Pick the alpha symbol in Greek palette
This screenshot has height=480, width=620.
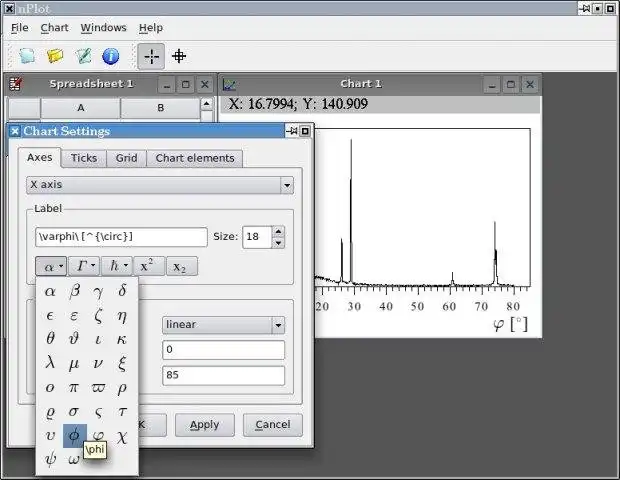pyautogui.click(x=50, y=292)
